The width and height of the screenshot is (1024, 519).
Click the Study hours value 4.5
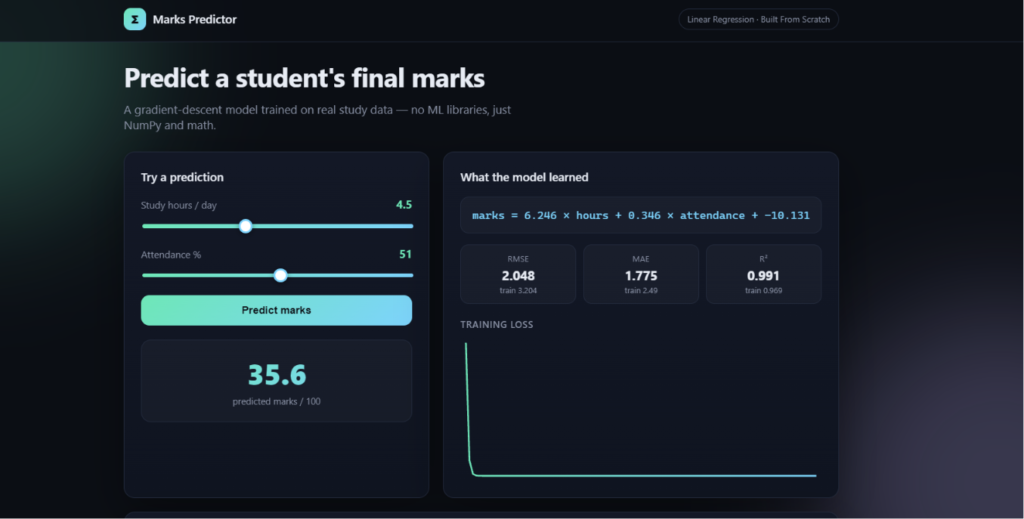[x=404, y=205]
